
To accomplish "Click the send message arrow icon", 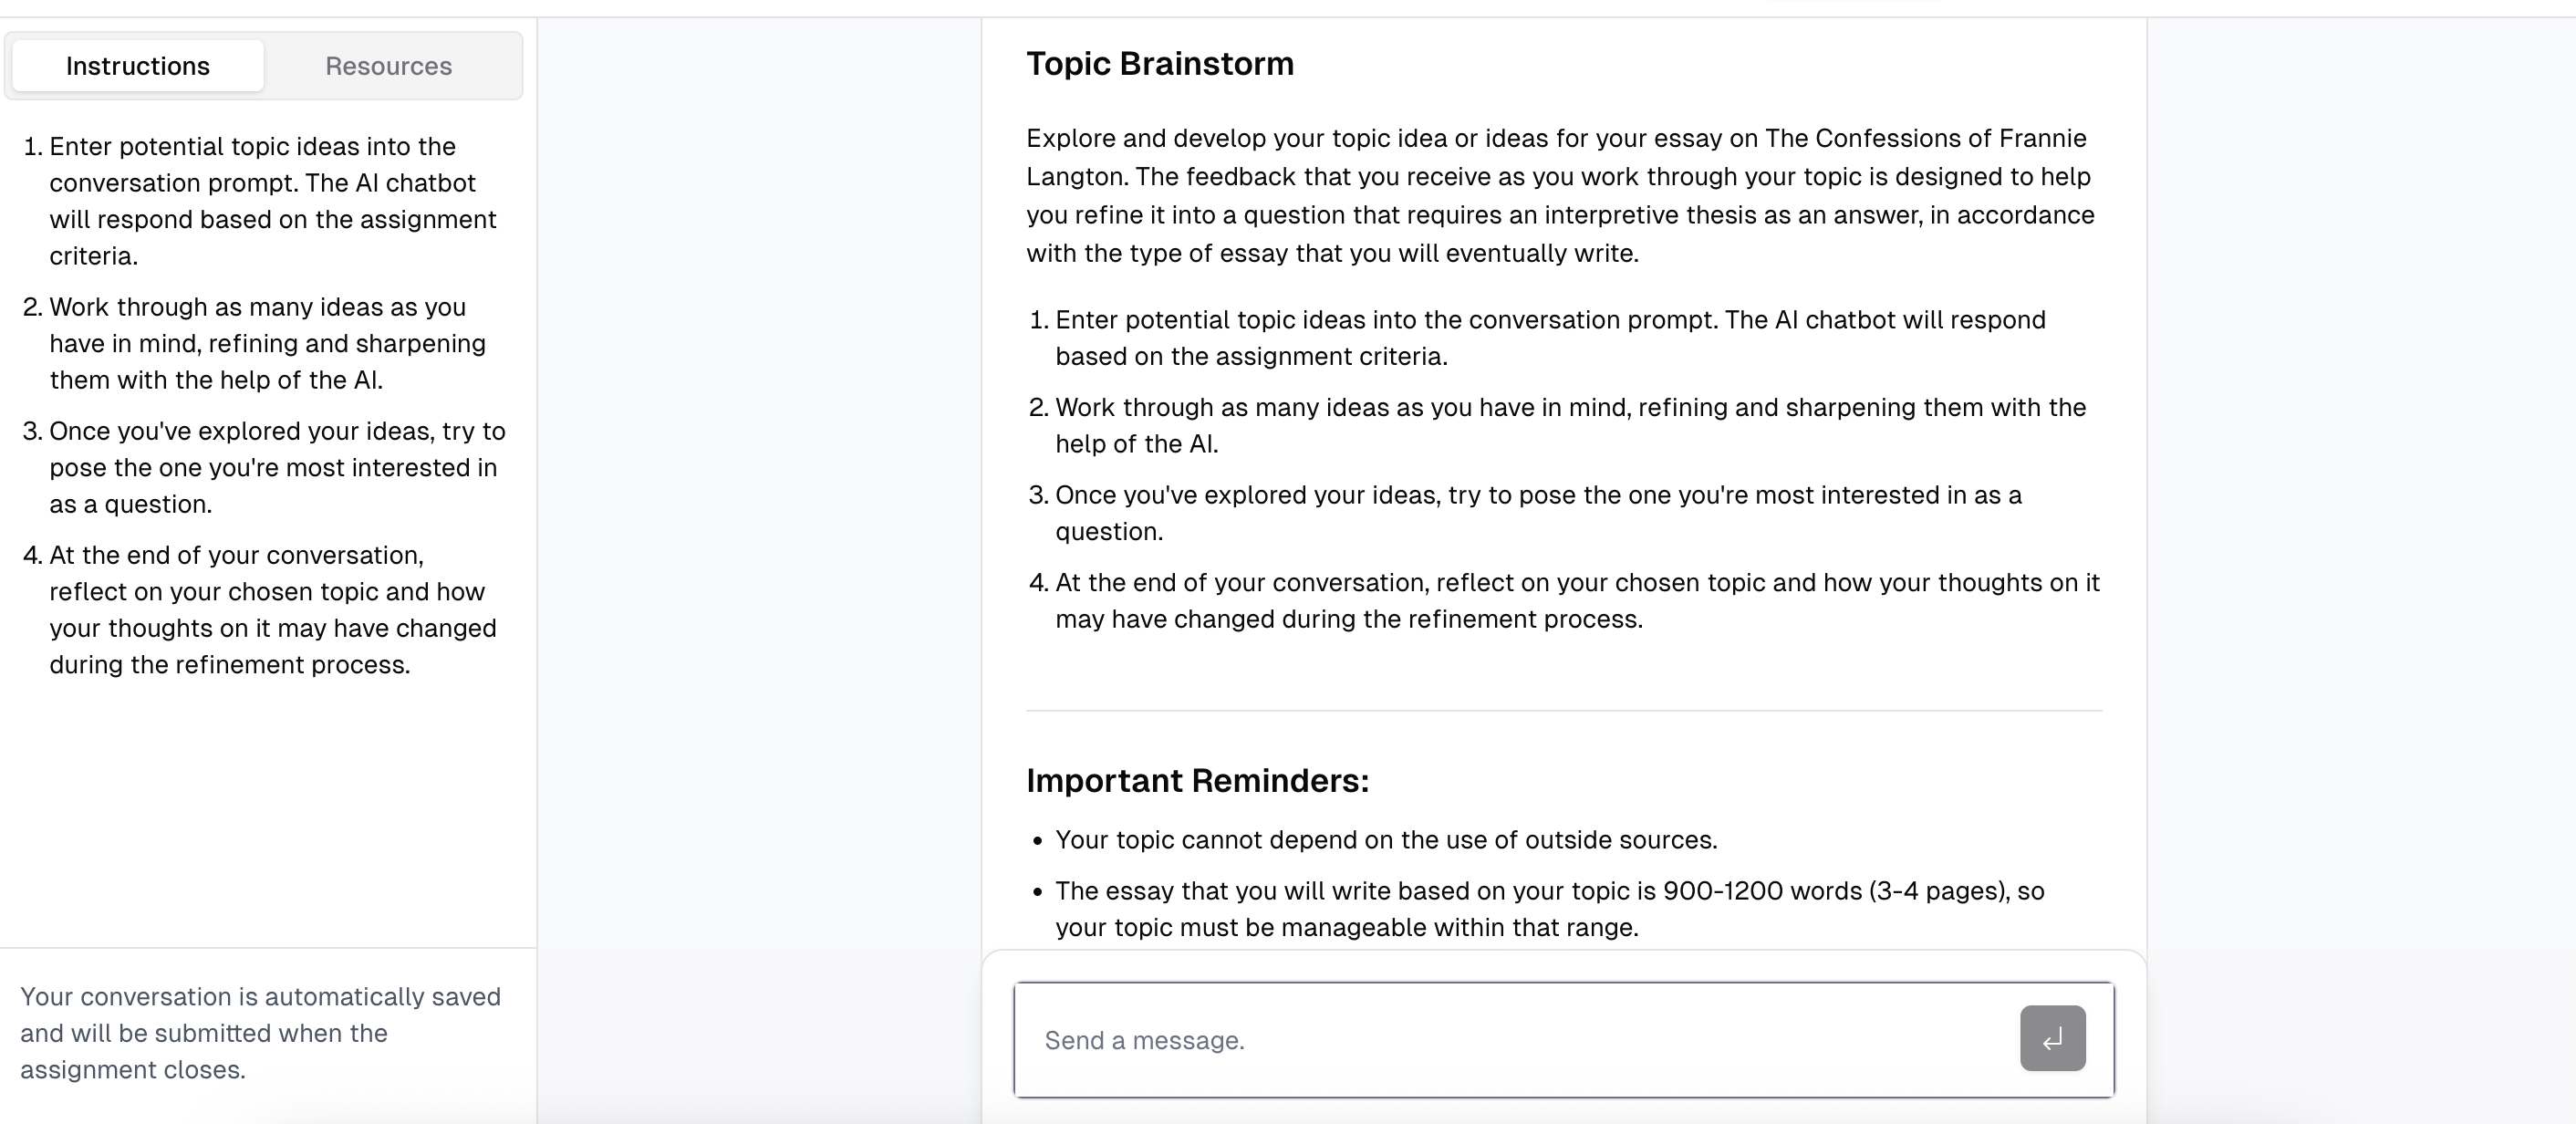I will tap(2052, 1038).
